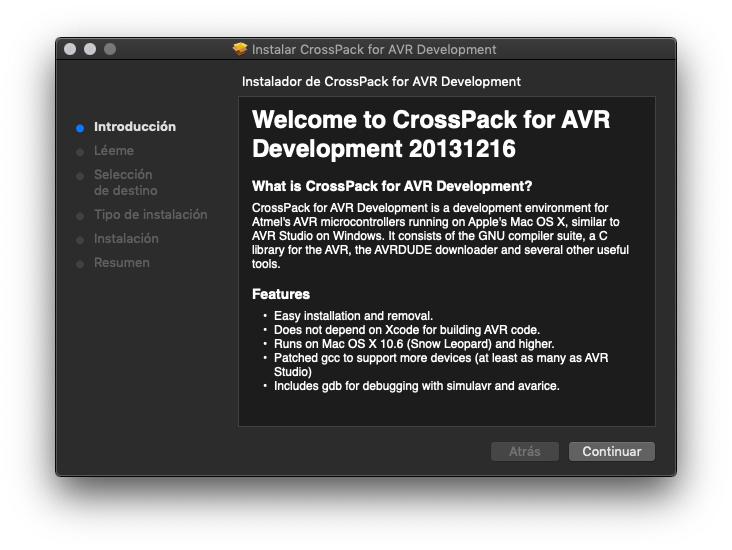The height and width of the screenshot is (550, 732).
Task: Click the Includes gdb for debugging line
Action: point(416,386)
